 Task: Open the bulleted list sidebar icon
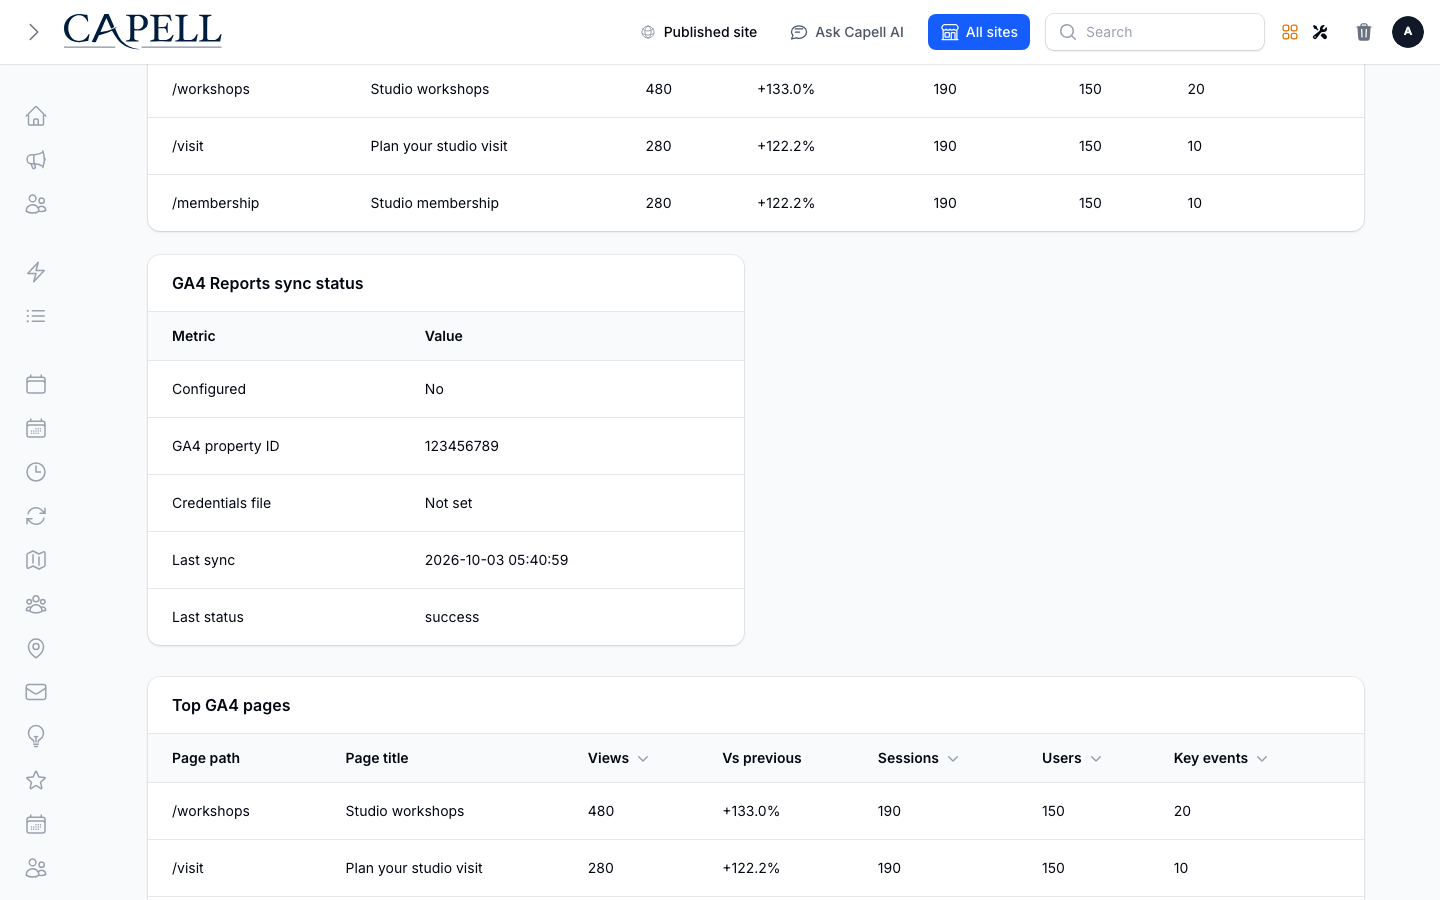pyautogui.click(x=36, y=316)
